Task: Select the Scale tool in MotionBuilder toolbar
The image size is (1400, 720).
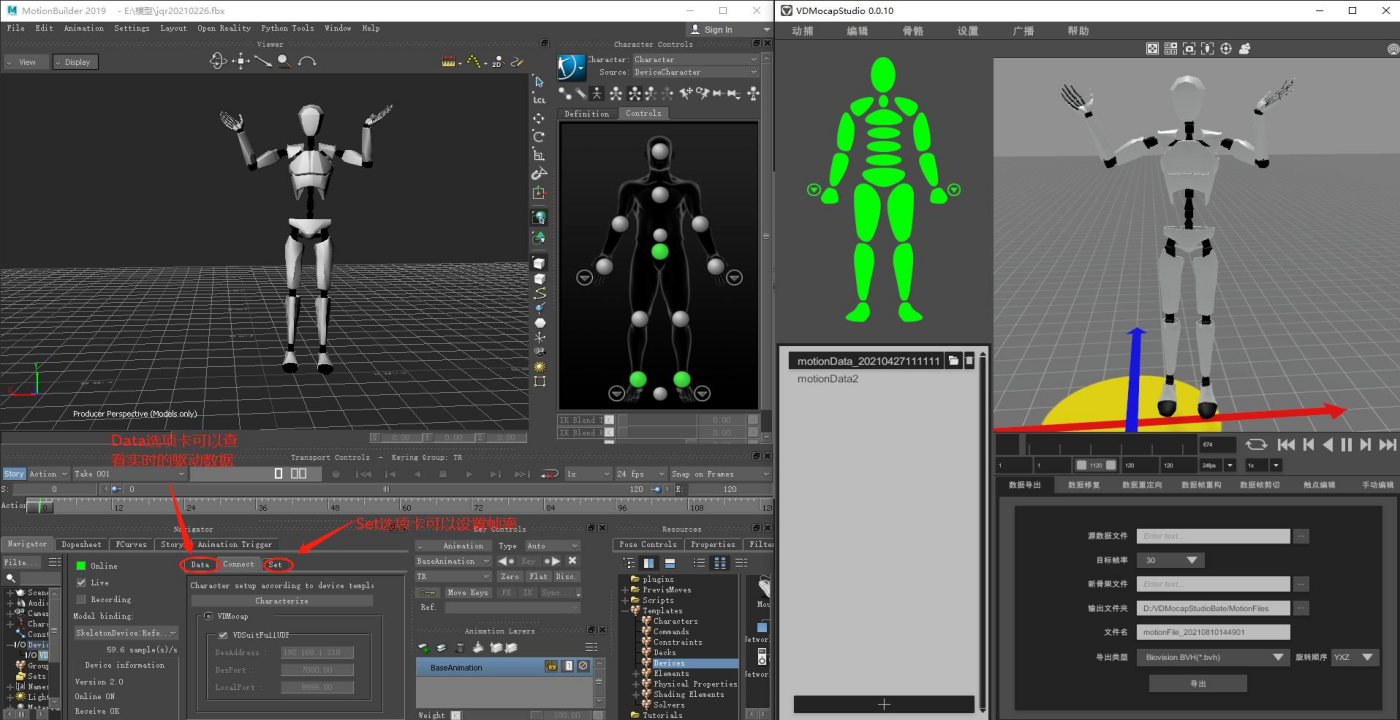Action: tap(539, 155)
